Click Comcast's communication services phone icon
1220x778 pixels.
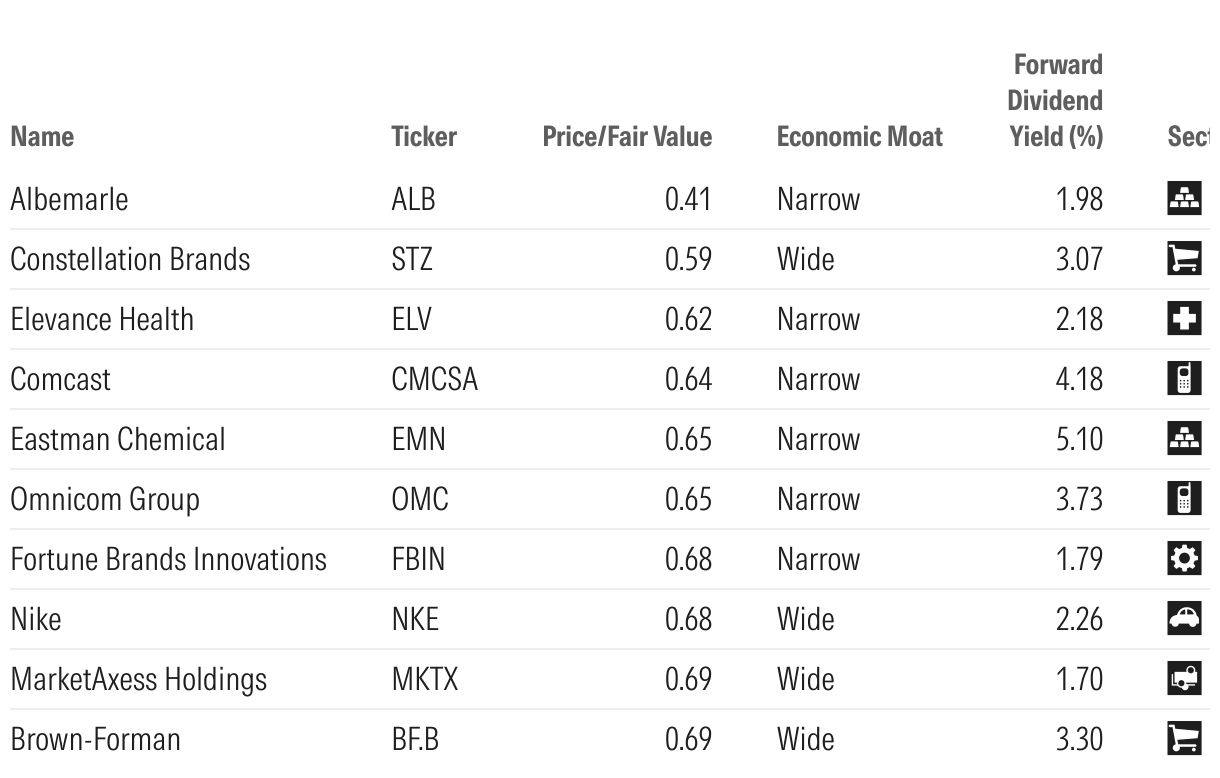(x=1184, y=379)
